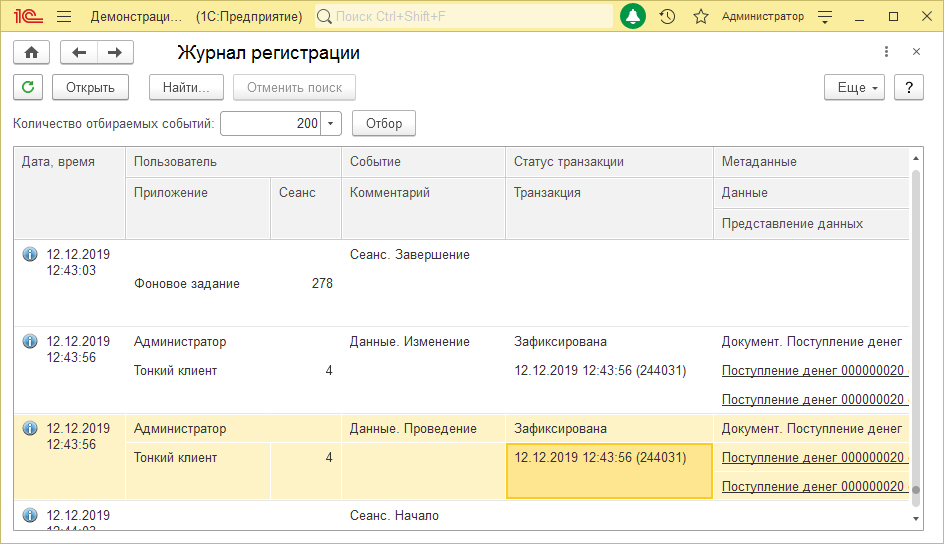Click info icon of Данные. Изменение row
The height and width of the screenshot is (544, 944).
30,341
